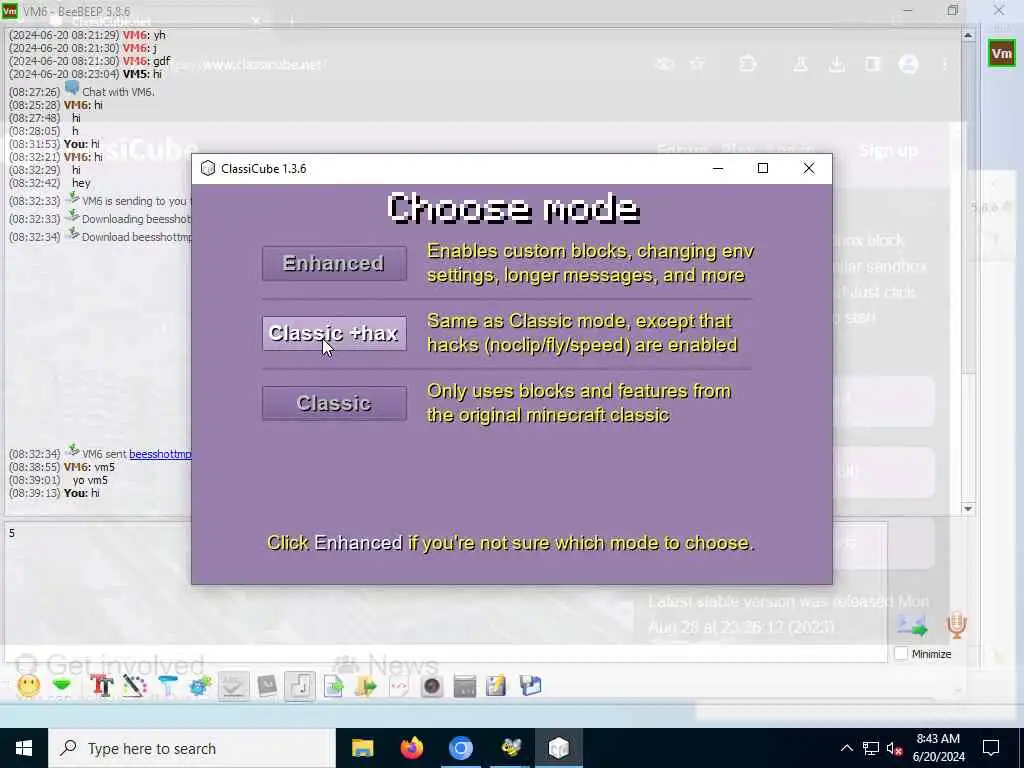Choose the Enhanced game mode

click(x=334, y=263)
